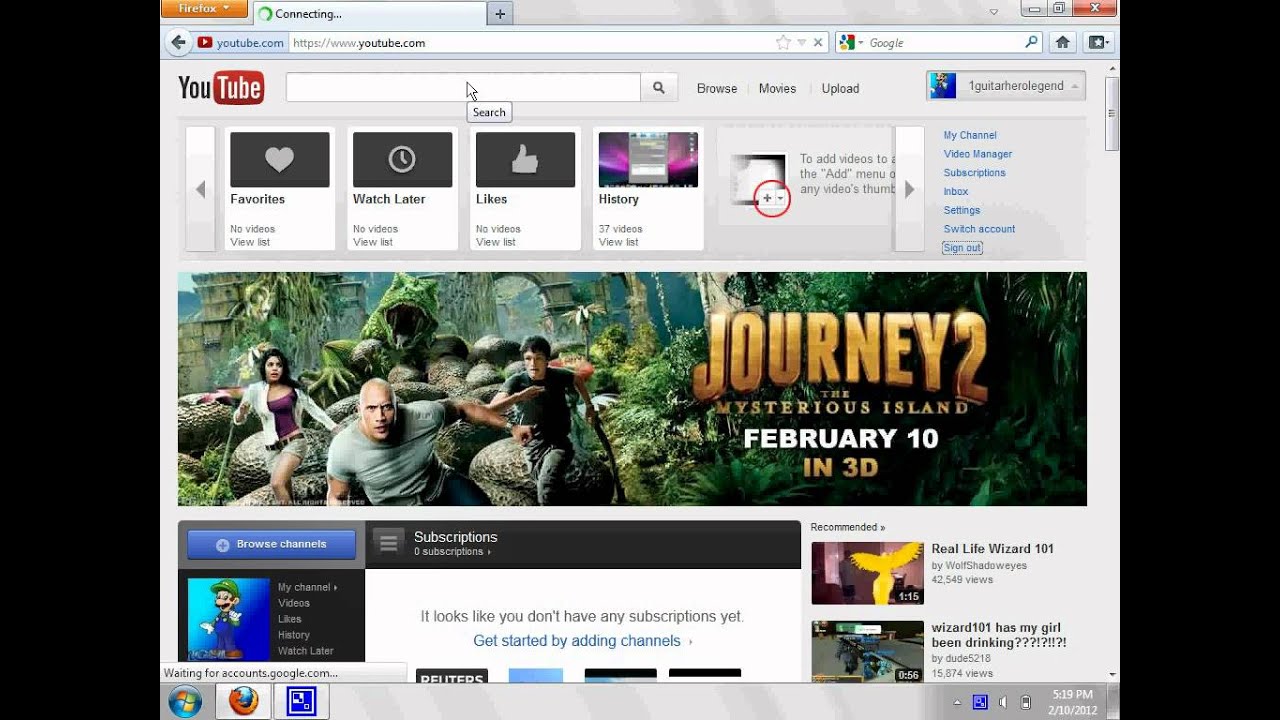This screenshot has width=1280, height=720.
Task: Open the Upload link
Action: tap(840, 88)
